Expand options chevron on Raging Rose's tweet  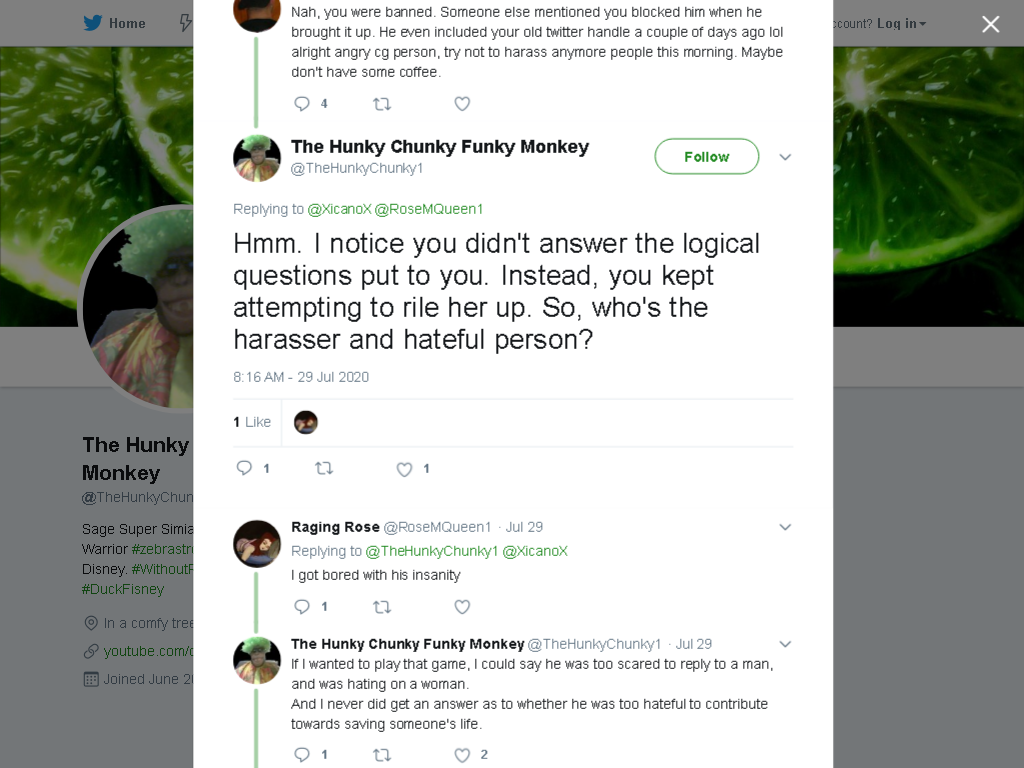click(785, 527)
